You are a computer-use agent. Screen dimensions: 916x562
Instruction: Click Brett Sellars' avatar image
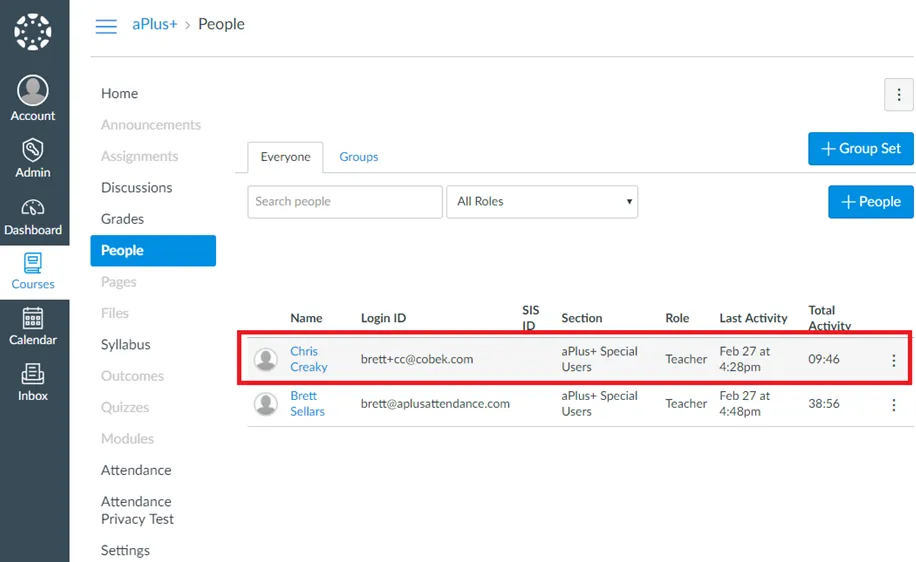tap(266, 404)
